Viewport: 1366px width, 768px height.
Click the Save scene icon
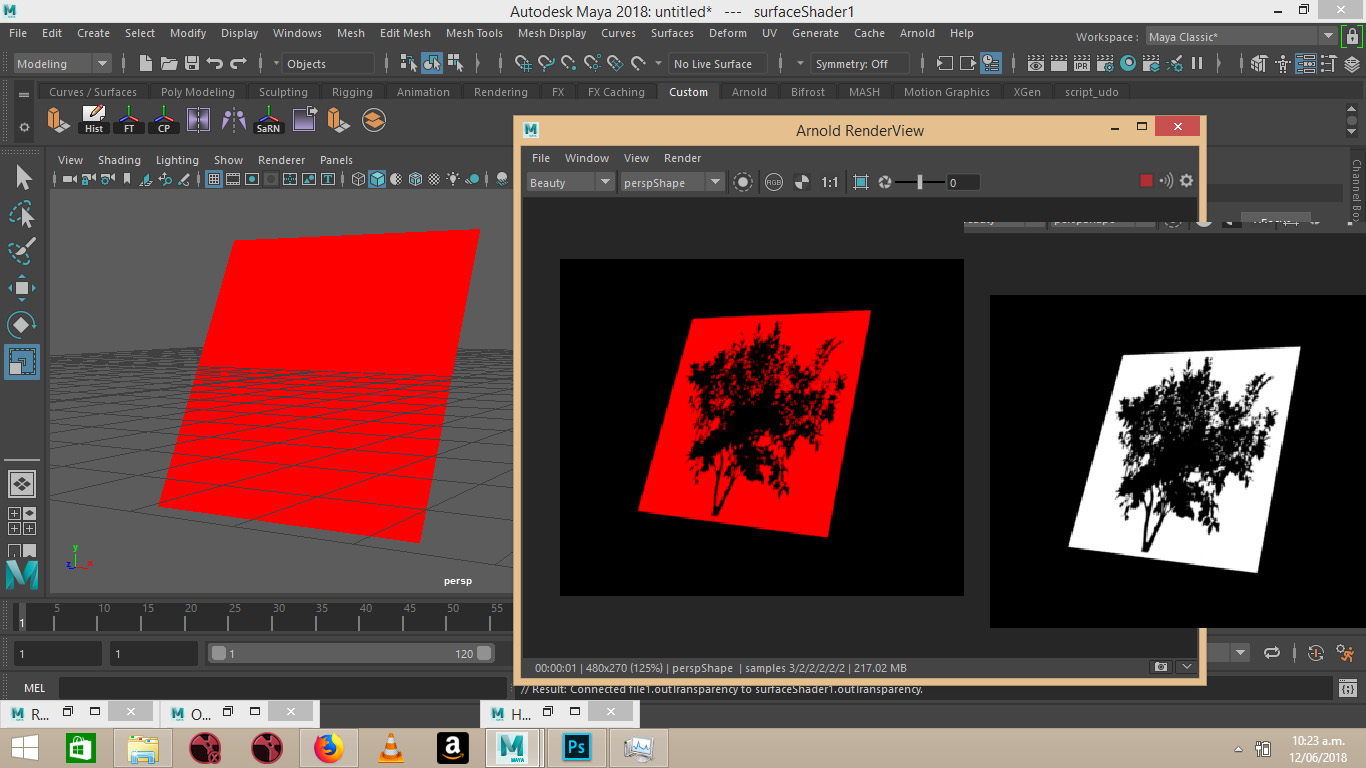(192, 63)
